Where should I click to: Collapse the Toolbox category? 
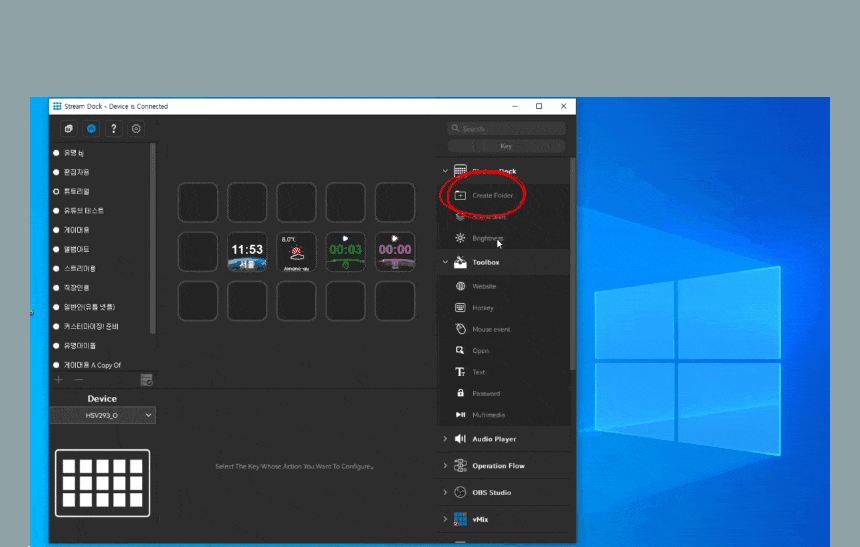tap(445, 262)
